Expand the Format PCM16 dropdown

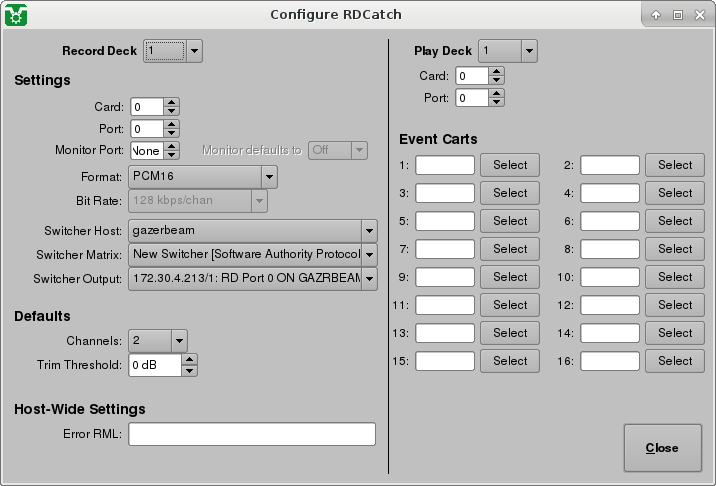[268, 177]
